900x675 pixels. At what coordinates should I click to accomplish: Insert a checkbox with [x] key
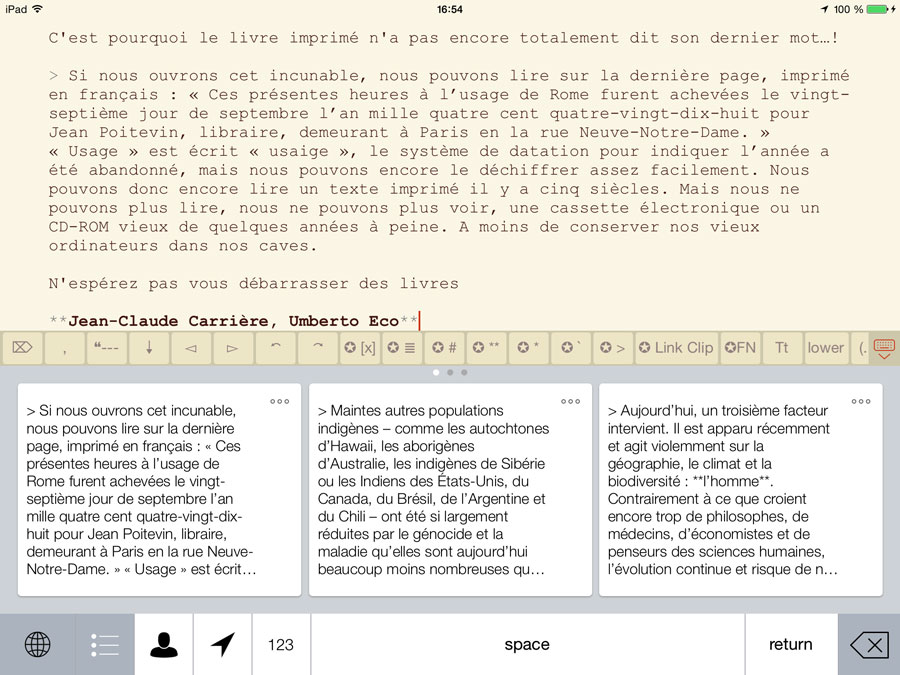click(359, 348)
